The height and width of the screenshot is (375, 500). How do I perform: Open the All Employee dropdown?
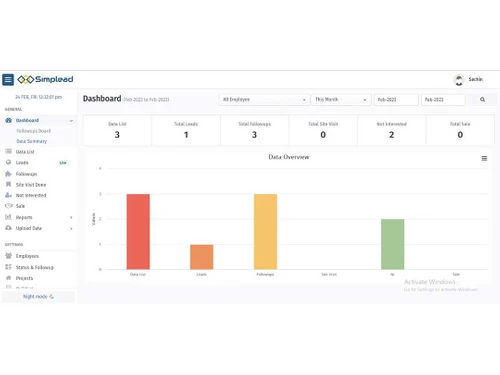click(x=264, y=100)
